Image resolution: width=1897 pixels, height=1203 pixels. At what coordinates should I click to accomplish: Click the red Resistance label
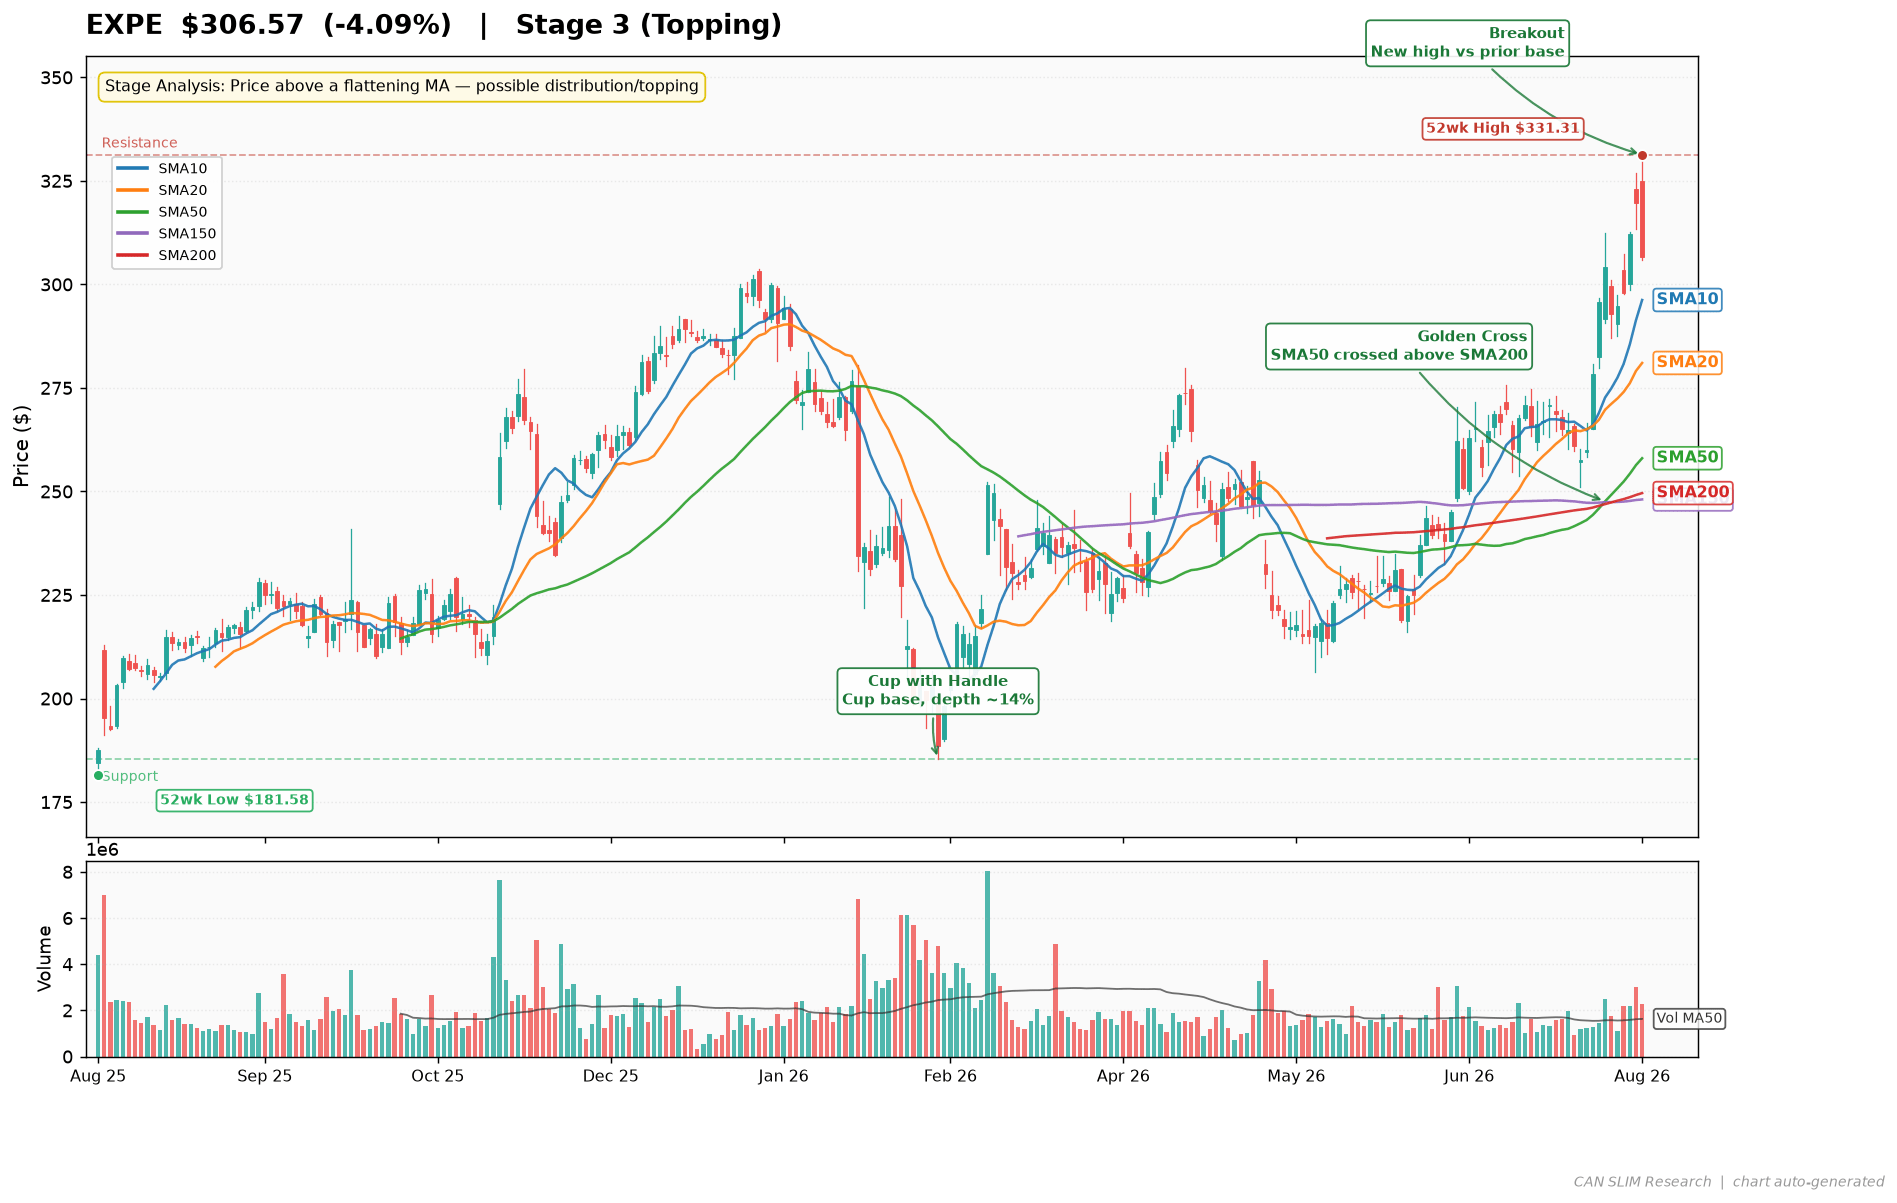point(139,143)
